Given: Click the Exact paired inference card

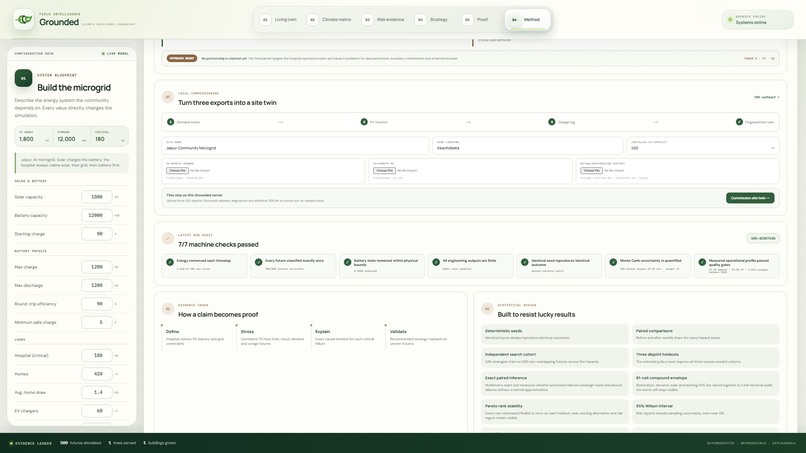Looking at the screenshot, I should point(555,384).
